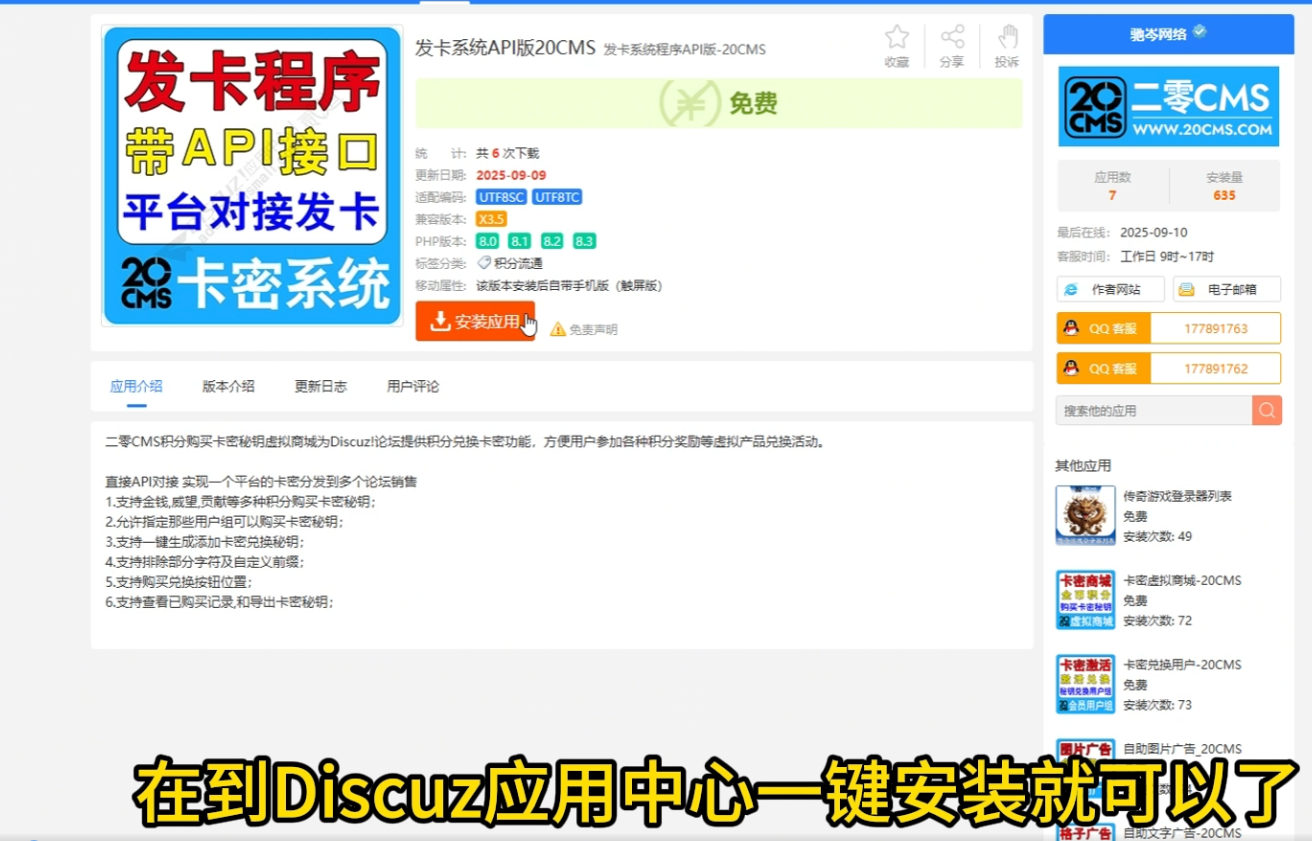Viewport: 1312px width, 841px height.
Task: Focus the 搜索他的应用 search field
Action: click(1154, 410)
